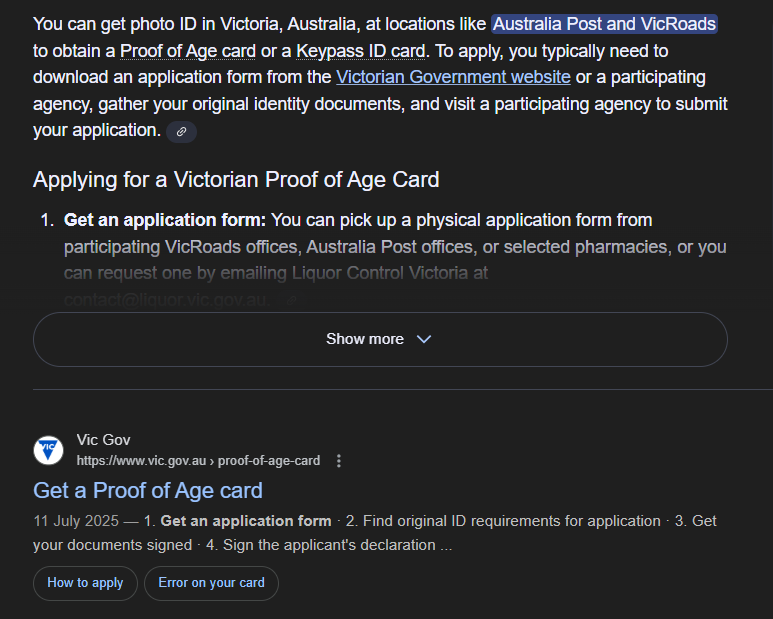Click the highlighted "Australia Post and VicRoads" text
This screenshot has width=773, height=619.
pos(604,23)
